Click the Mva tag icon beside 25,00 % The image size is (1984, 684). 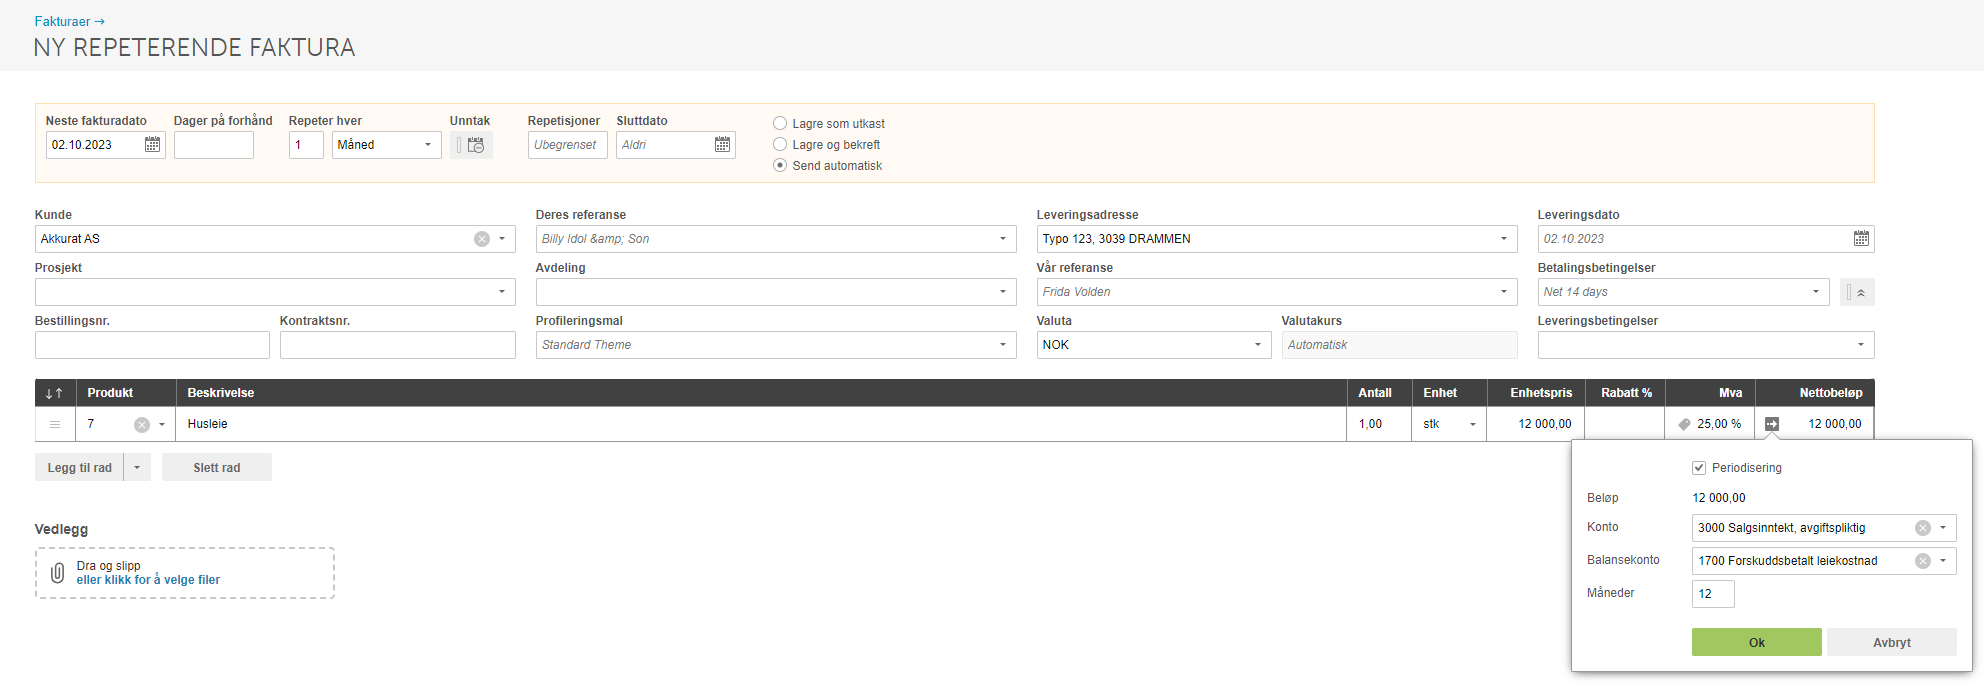(x=1684, y=424)
